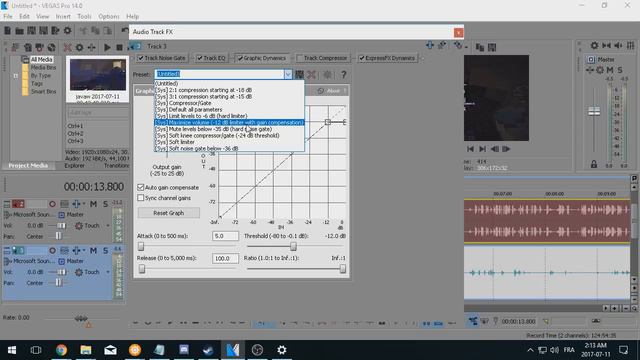Open Touch automation dropdown on track 3
Viewport: 640px width, 360px height.
108,272
